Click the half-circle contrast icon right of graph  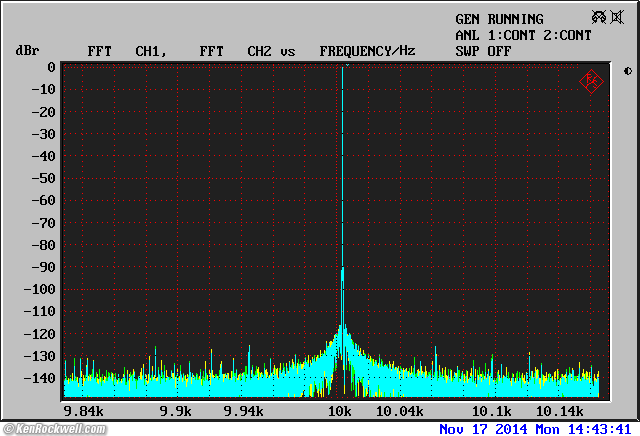click(627, 71)
